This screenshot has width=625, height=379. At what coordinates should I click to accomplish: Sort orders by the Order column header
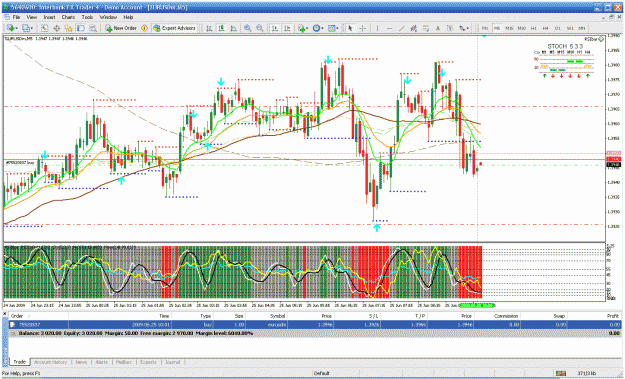tap(17, 316)
